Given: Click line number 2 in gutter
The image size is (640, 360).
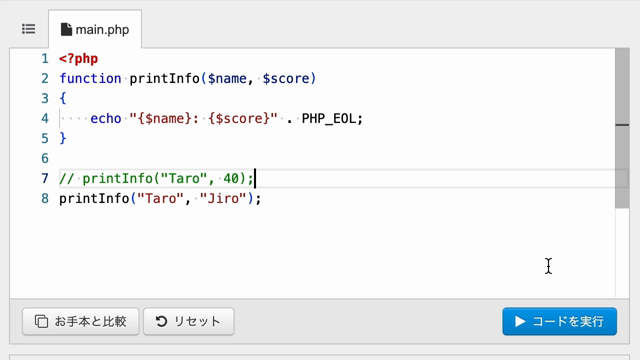Looking at the screenshot, I should click(44, 78).
